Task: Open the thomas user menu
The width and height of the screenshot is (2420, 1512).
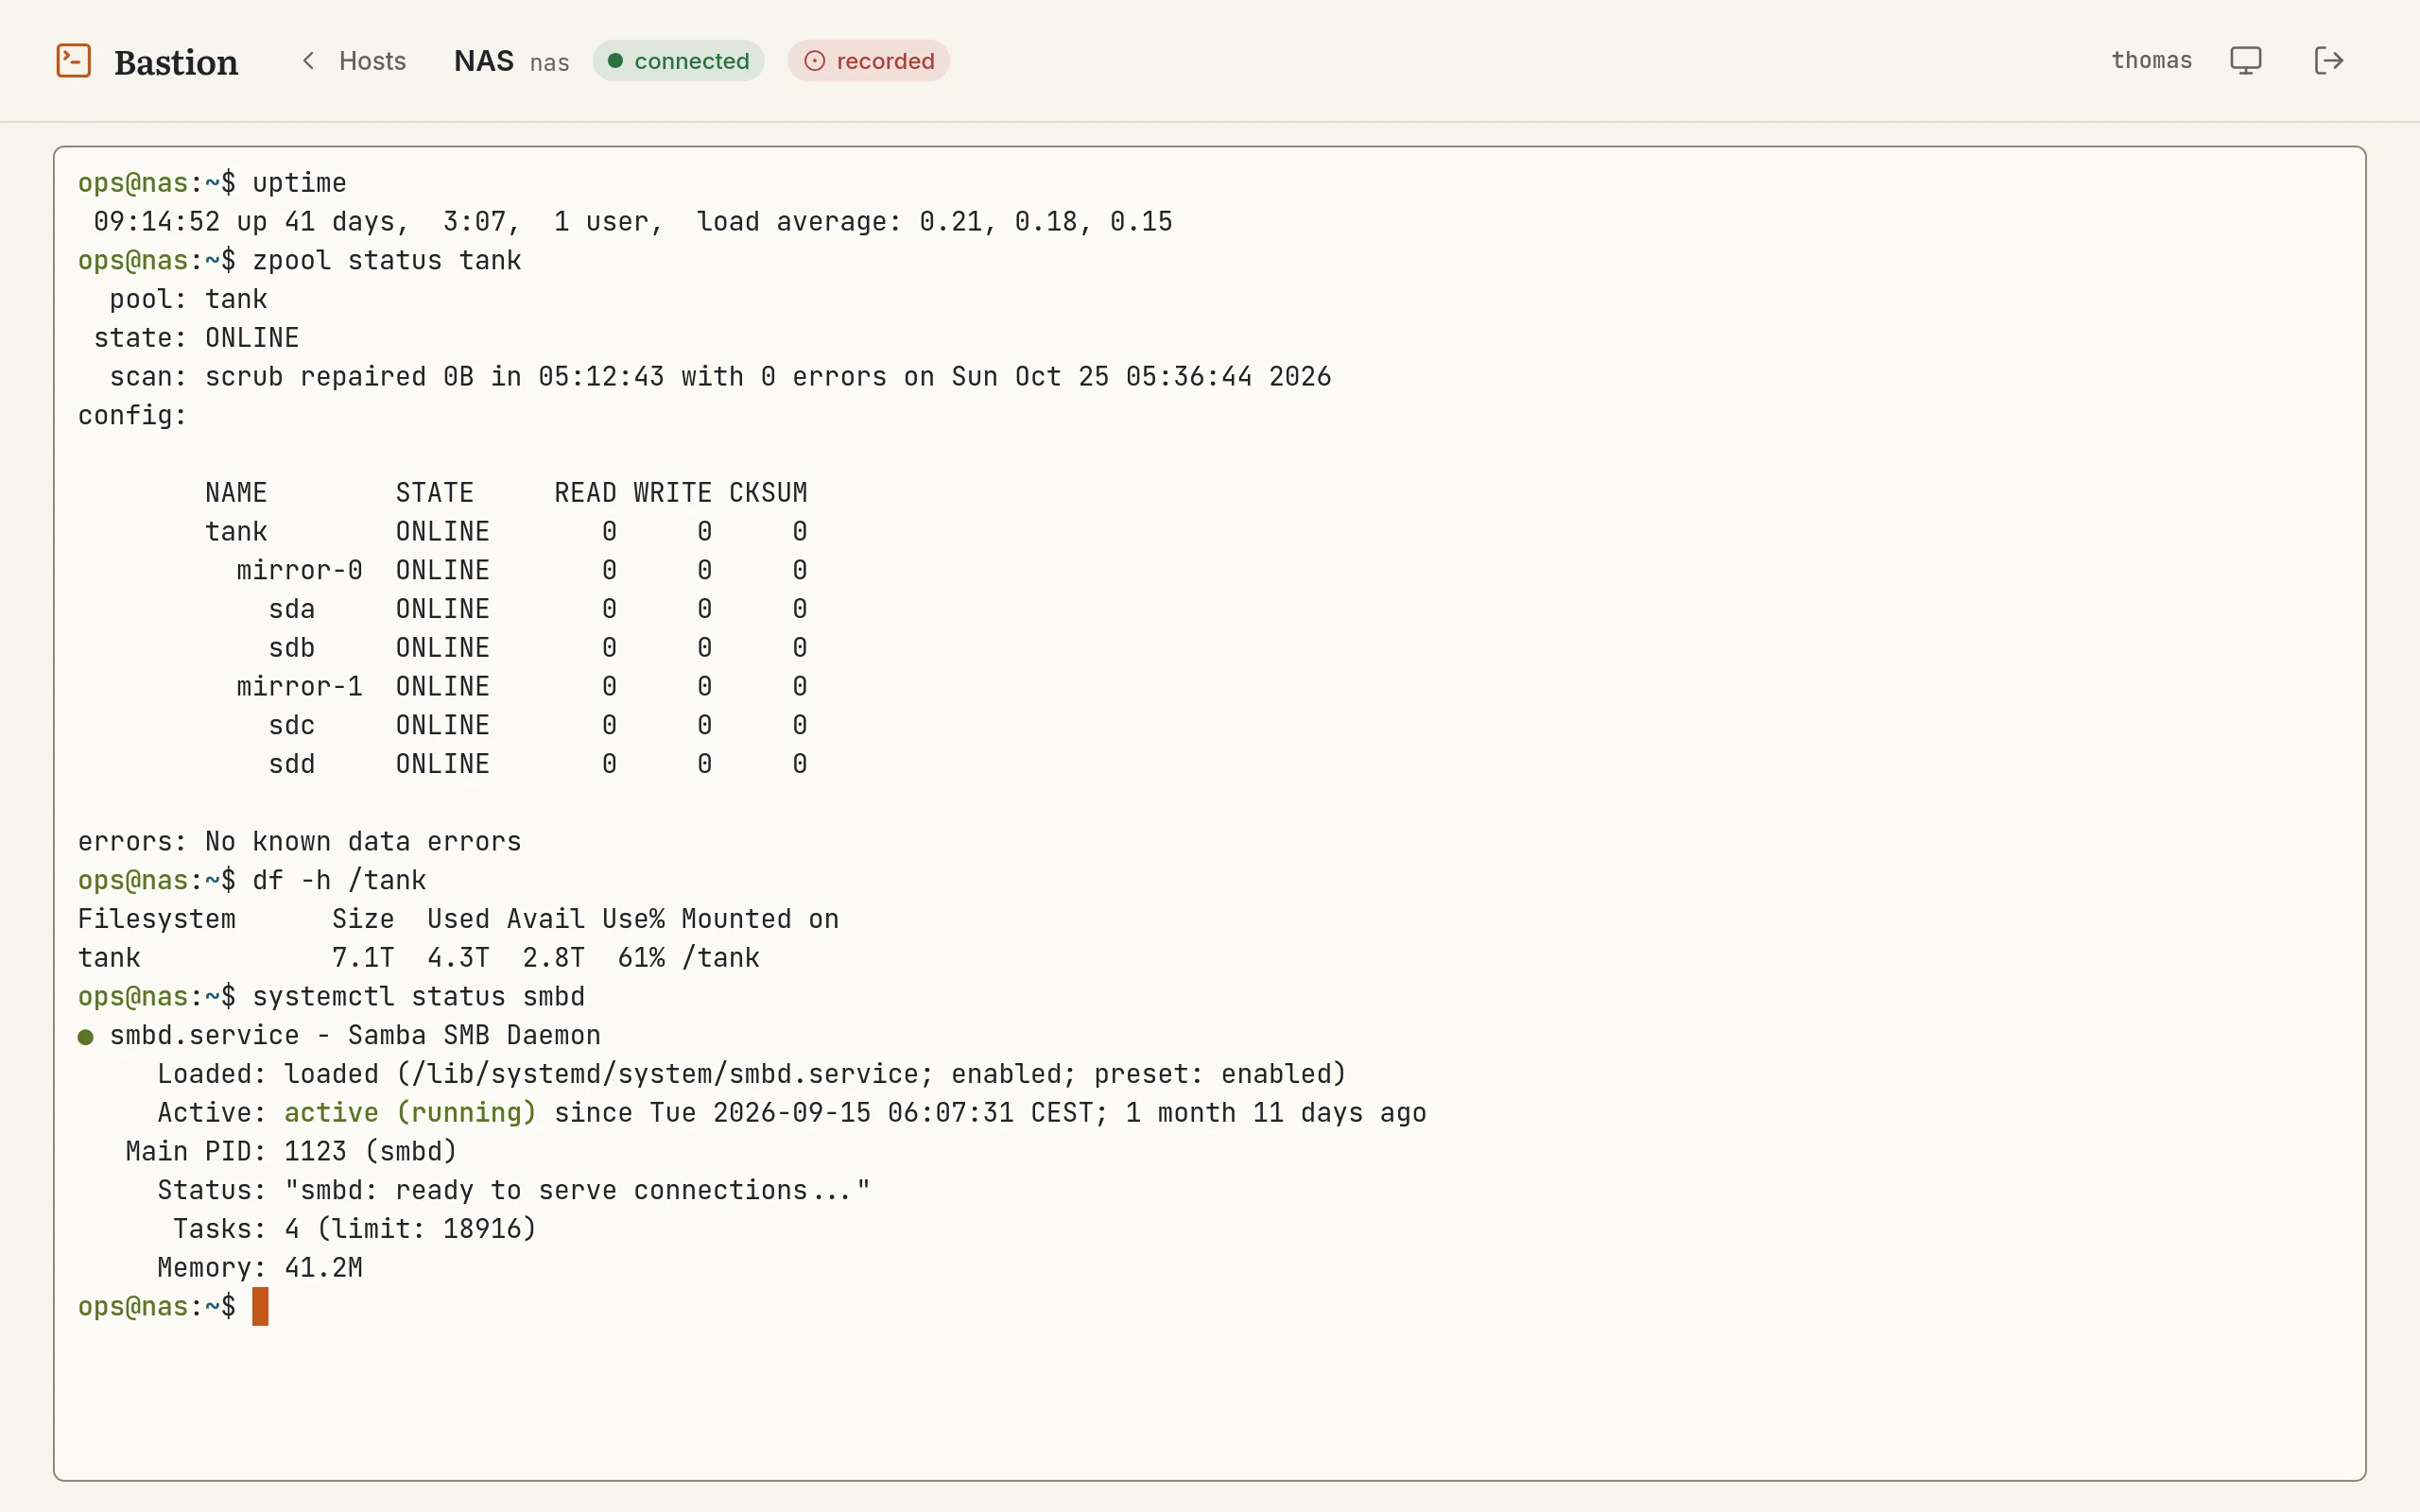Action: pos(2151,60)
